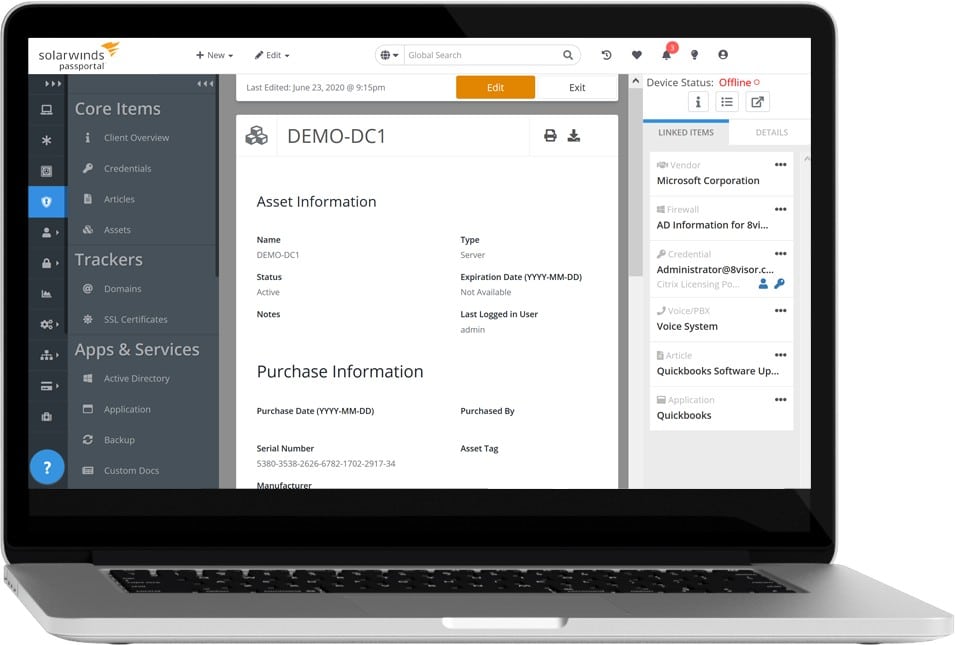955x645 pixels.
Task: Open Microsoft Corporation linked item
Action: click(x=708, y=180)
